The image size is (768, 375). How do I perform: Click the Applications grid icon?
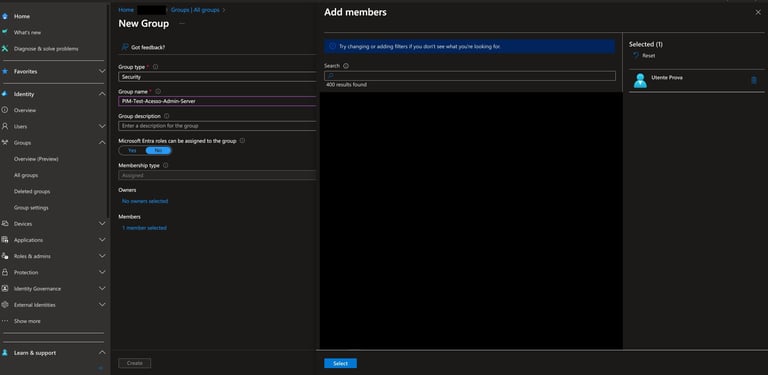[5, 240]
